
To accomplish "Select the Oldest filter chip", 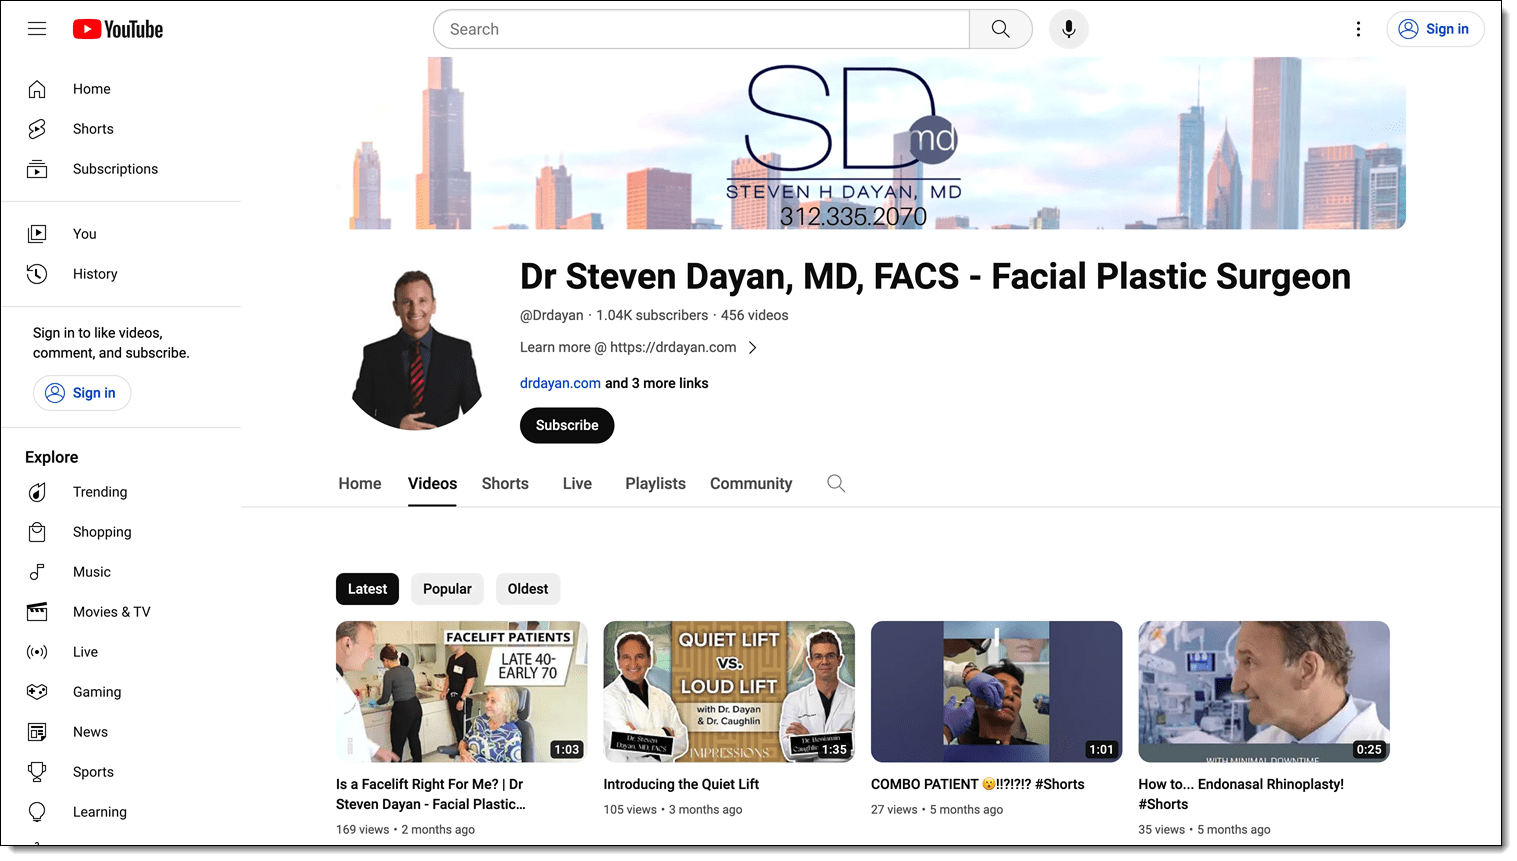I will click(x=528, y=589).
